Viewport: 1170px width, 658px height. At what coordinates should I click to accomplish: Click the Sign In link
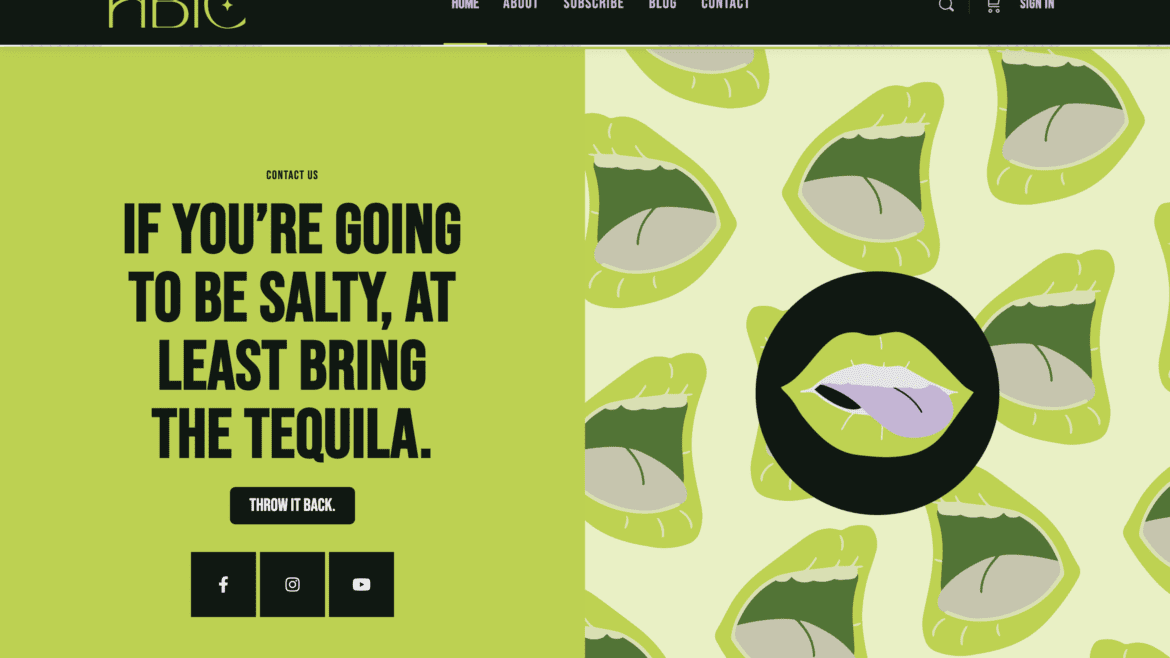coord(1037,5)
